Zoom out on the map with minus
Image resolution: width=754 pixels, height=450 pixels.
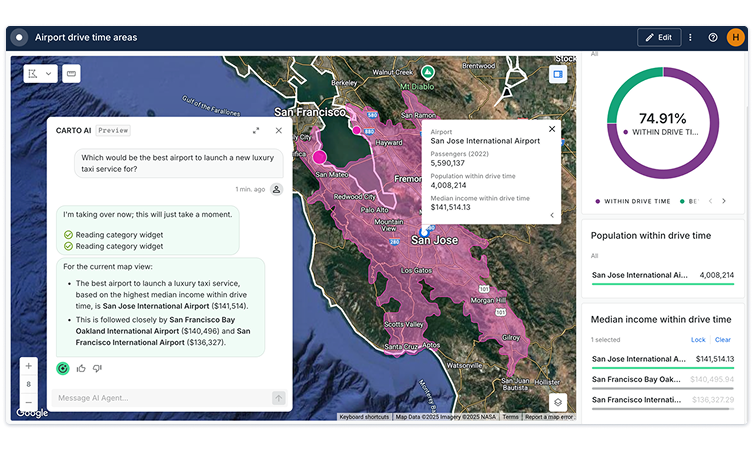point(28,402)
